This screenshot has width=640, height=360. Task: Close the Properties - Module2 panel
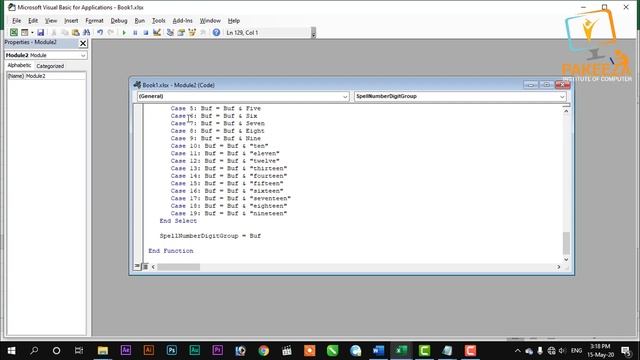(83, 43)
